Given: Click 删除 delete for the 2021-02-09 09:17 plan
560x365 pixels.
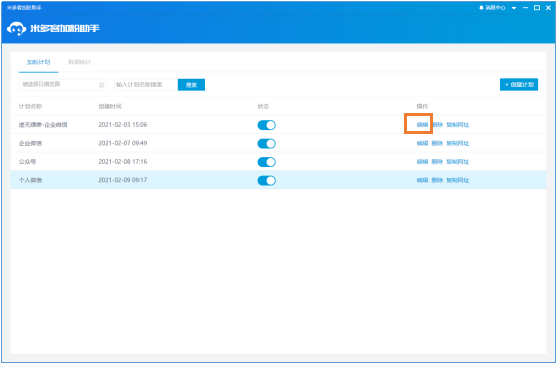Looking at the screenshot, I should click(437, 180).
